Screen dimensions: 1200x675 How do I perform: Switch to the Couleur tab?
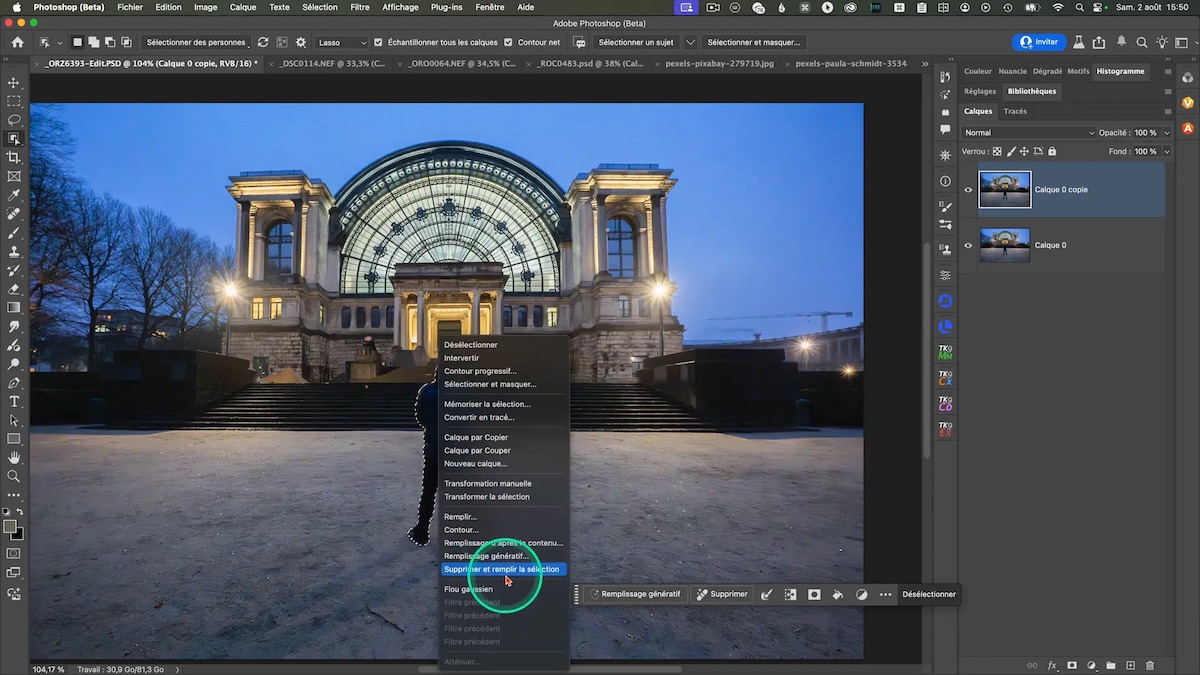pos(978,72)
